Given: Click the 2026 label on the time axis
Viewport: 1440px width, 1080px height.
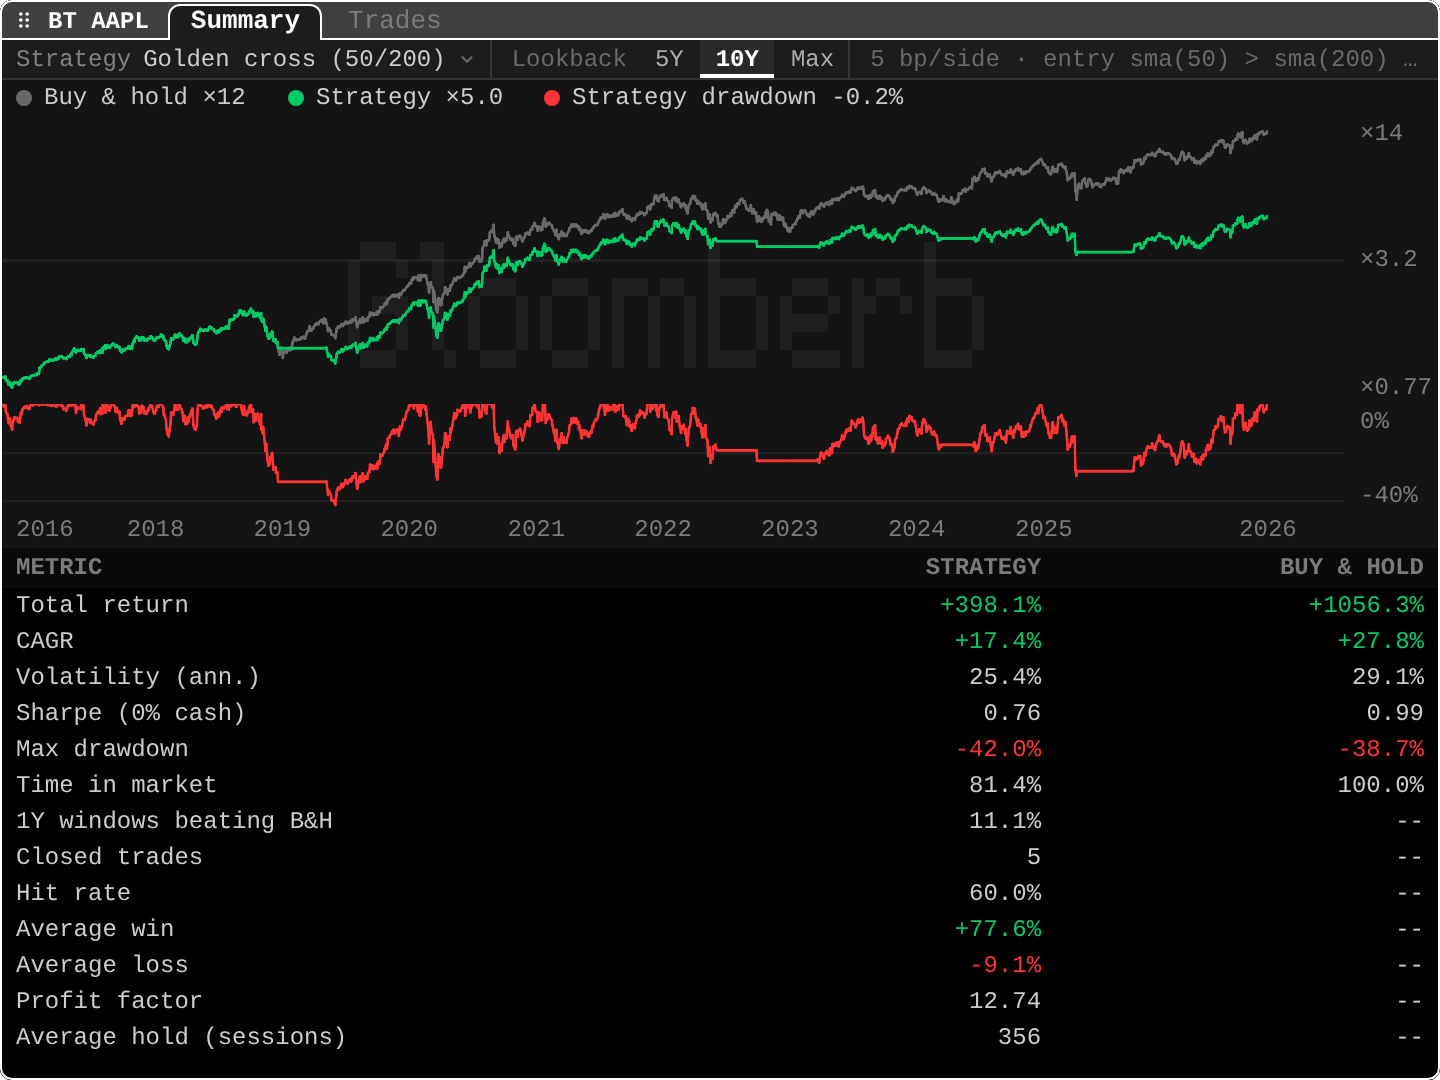Looking at the screenshot, I should pyautogui.click(x=1267, y=528).
